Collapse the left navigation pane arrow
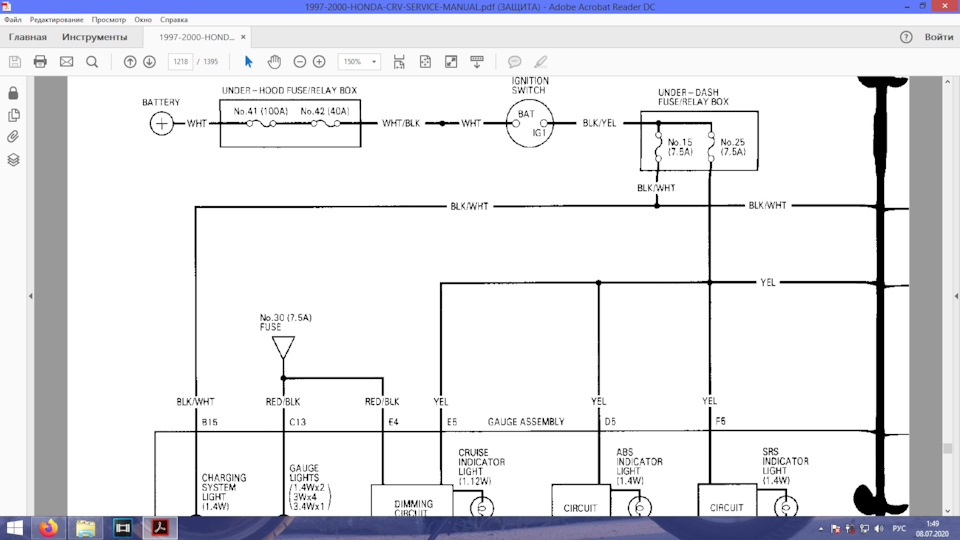The width and height of the screenshot is (960, 540). [x=31, y=296]
